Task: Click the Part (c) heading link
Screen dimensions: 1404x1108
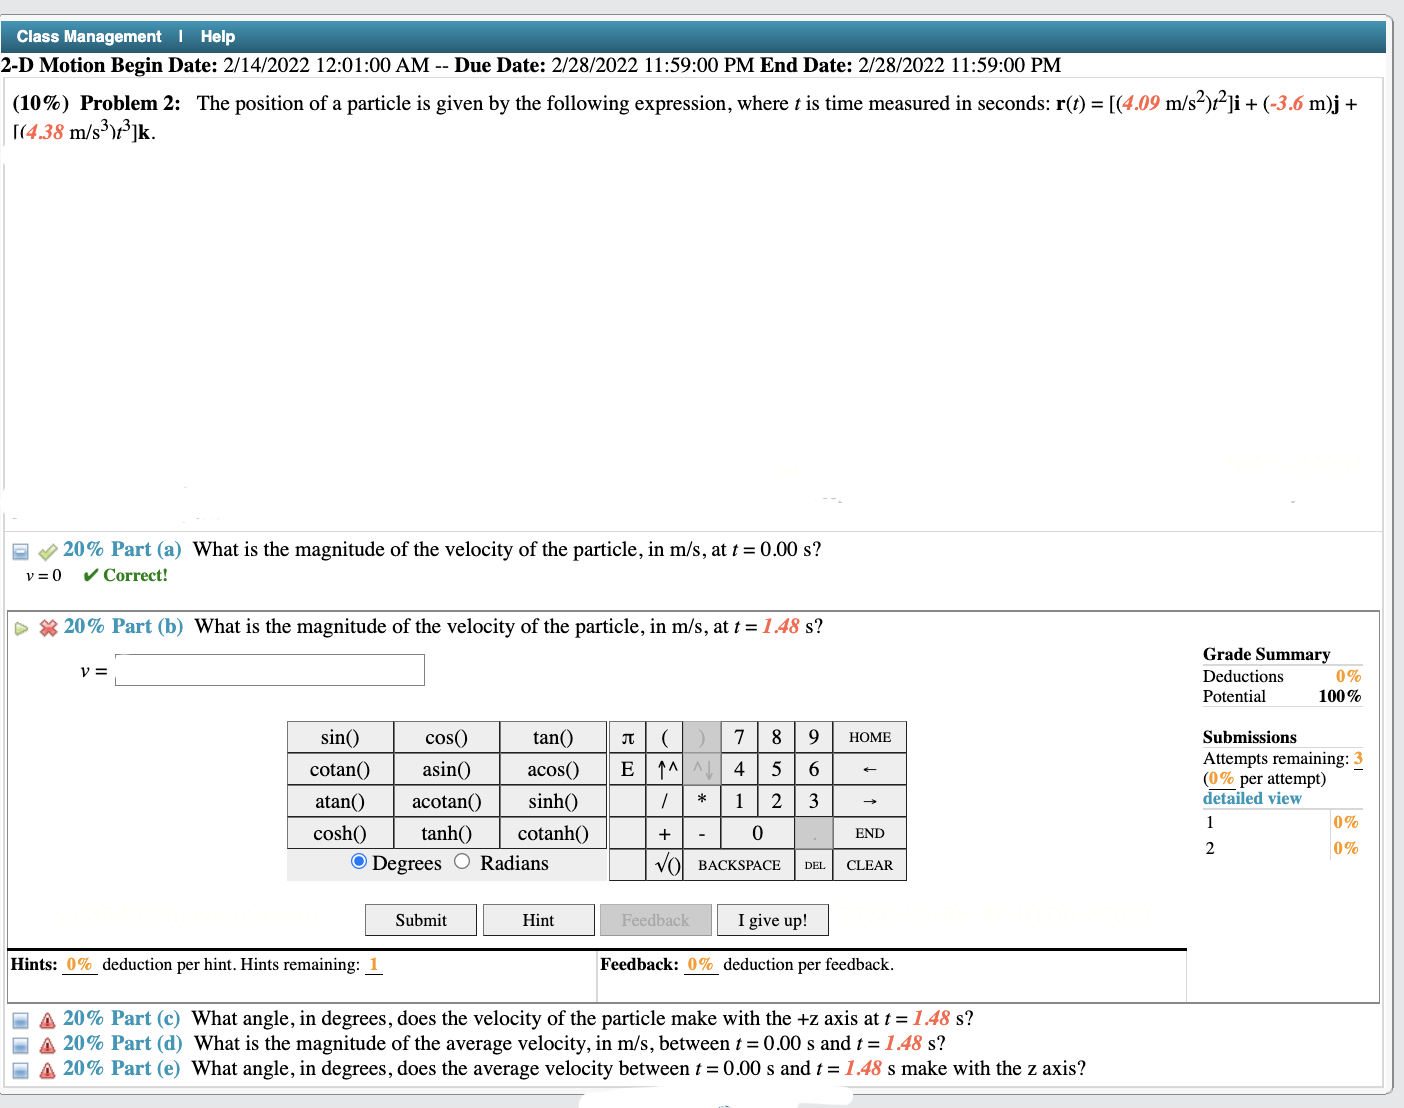Action: 122,1018
